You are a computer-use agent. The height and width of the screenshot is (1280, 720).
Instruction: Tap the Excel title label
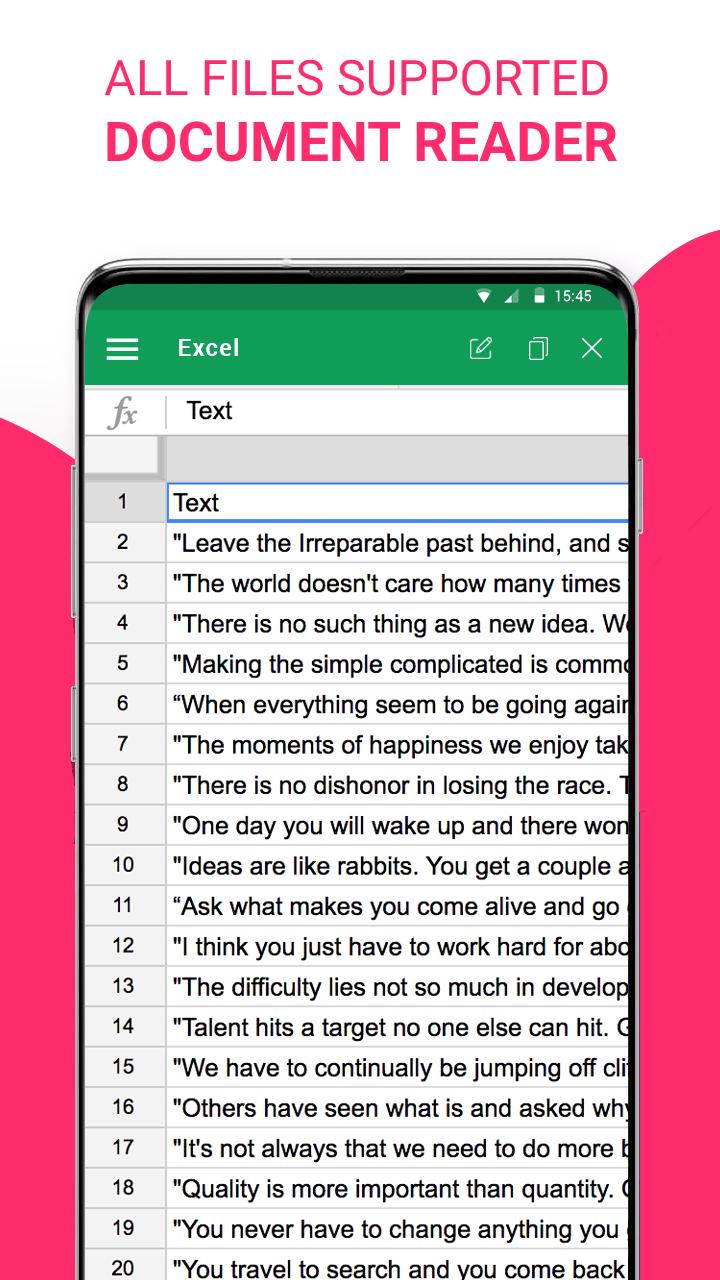[208, 348]
